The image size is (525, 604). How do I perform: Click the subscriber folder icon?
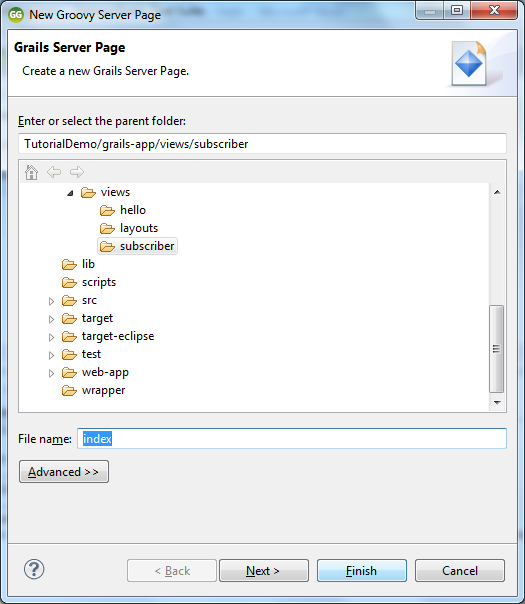point(107,247)
